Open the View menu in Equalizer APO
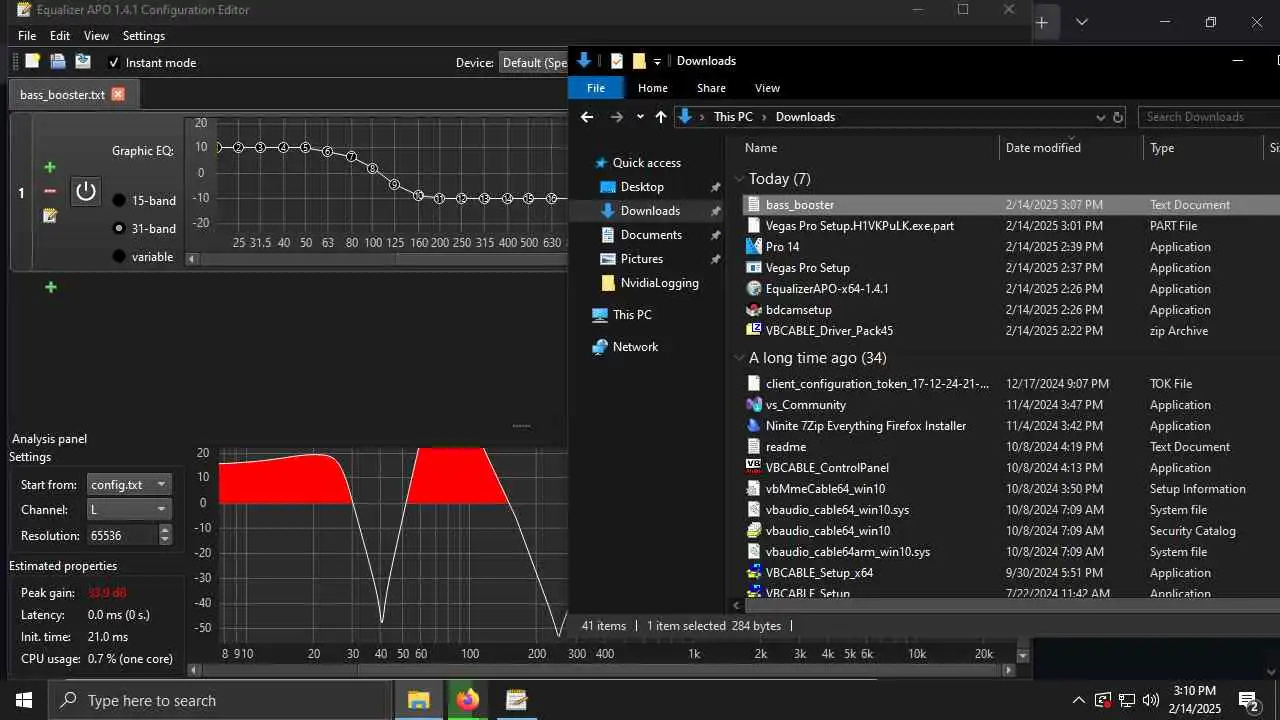The height and width of the screenshot is (720, 1280). click(96, 36)
